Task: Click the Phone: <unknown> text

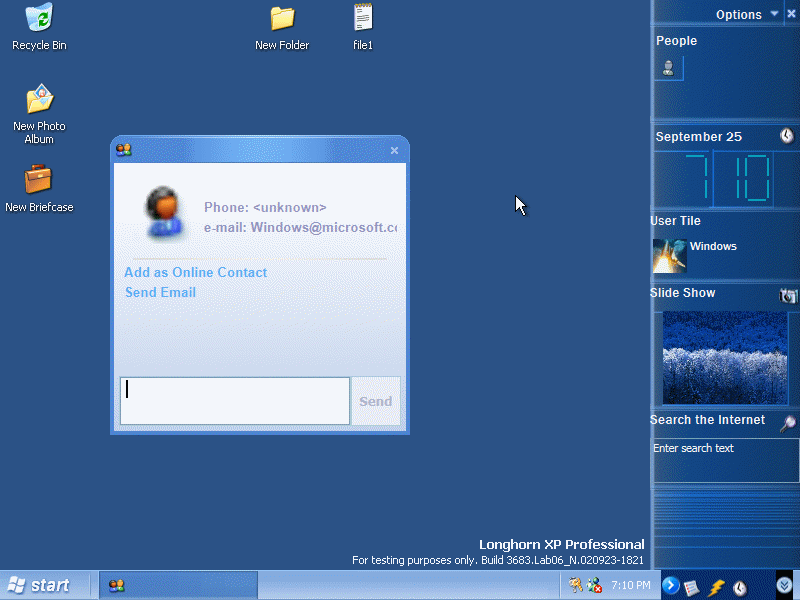Action: 265,207
